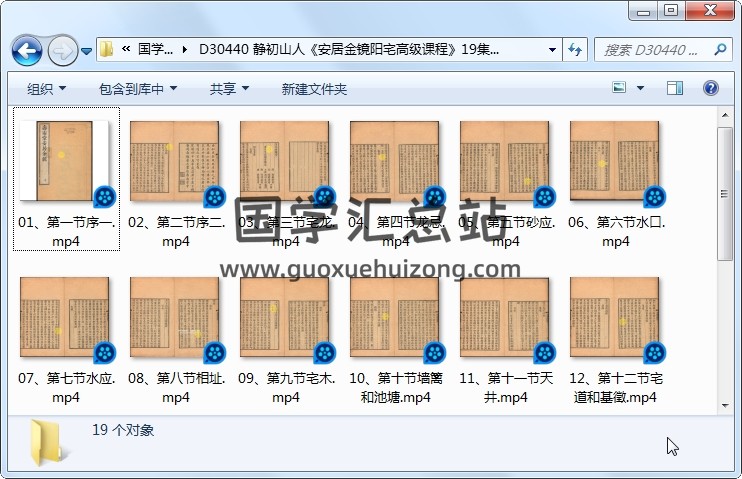Click file name 01、第一节序一.mp4
Screen dimensions: 742x479
point(66,231)
